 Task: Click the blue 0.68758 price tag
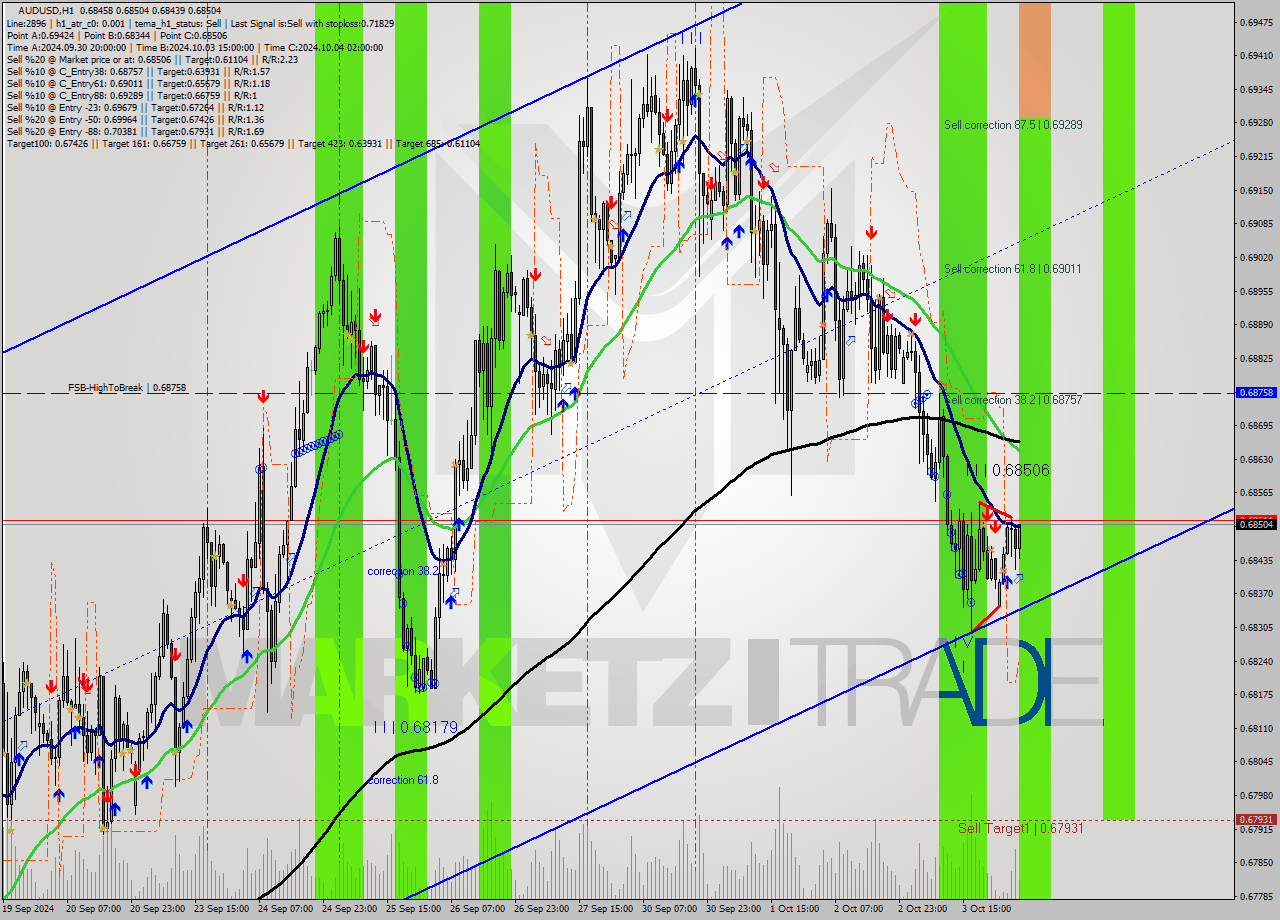(x=1256, y=393)
